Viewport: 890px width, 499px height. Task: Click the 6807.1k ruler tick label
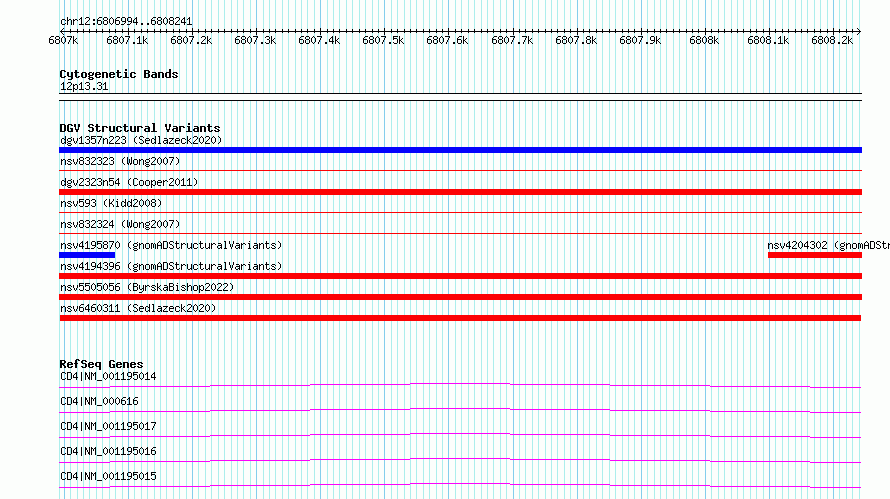coord(127,41)
